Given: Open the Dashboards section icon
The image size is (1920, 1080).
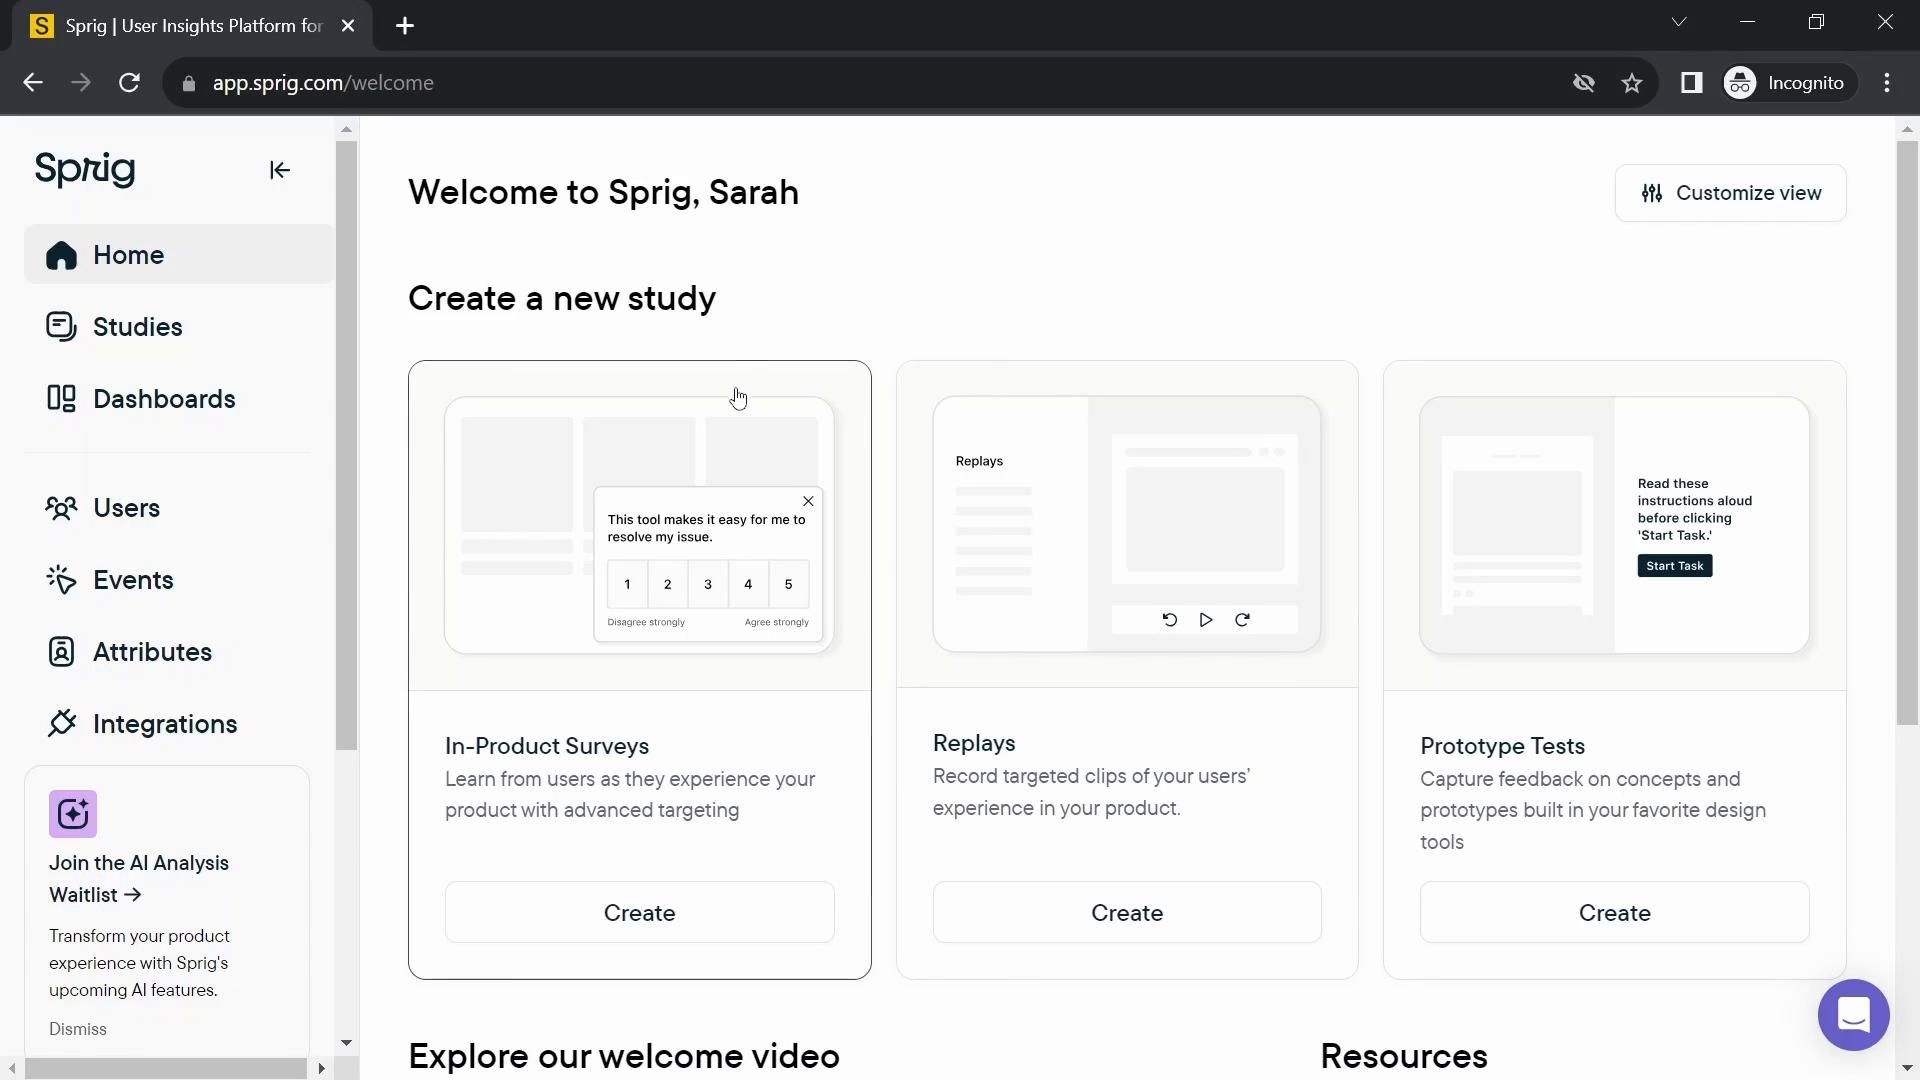Looking at the screenshot, I should tap(61, 399).
